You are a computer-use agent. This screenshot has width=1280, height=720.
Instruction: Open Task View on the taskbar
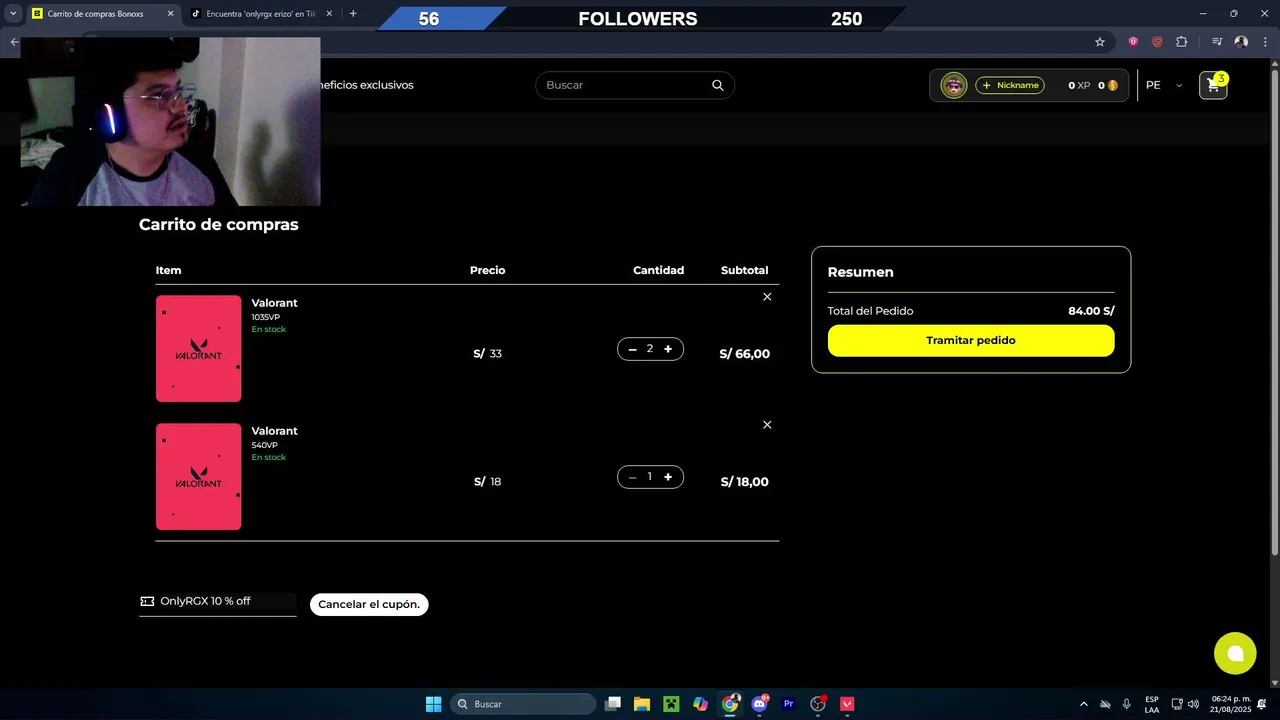tap(613, 704)
